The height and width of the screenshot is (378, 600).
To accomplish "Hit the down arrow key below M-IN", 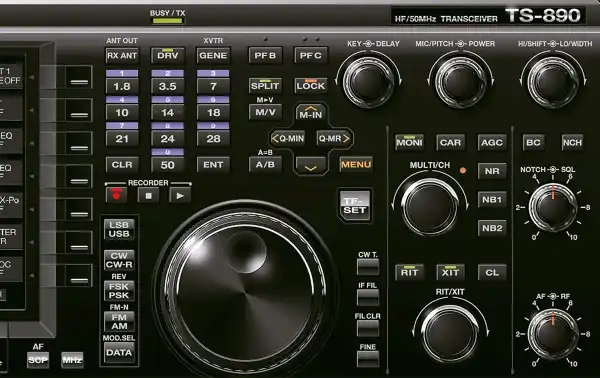I will (311, 167).
